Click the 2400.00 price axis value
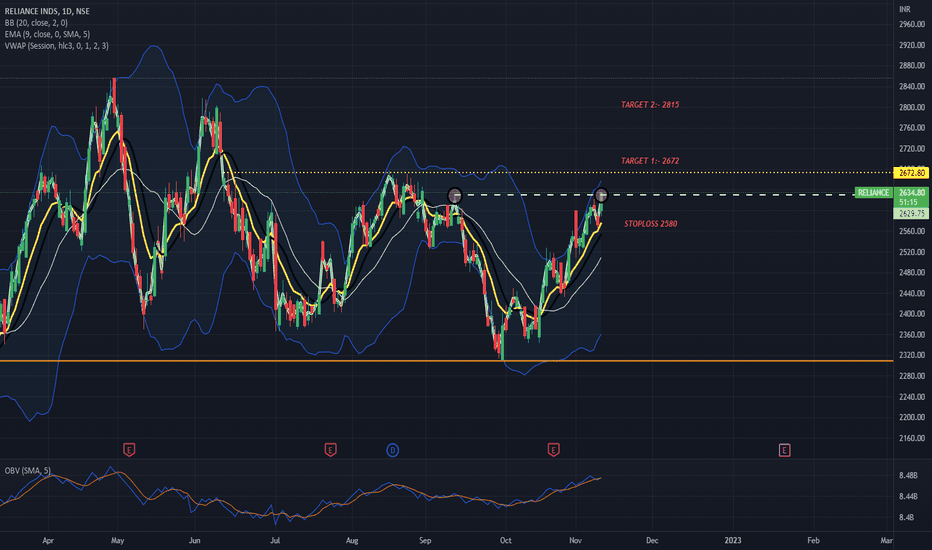Image resolution: width=932 pixels, height=550 pixels. pos(912,314)
